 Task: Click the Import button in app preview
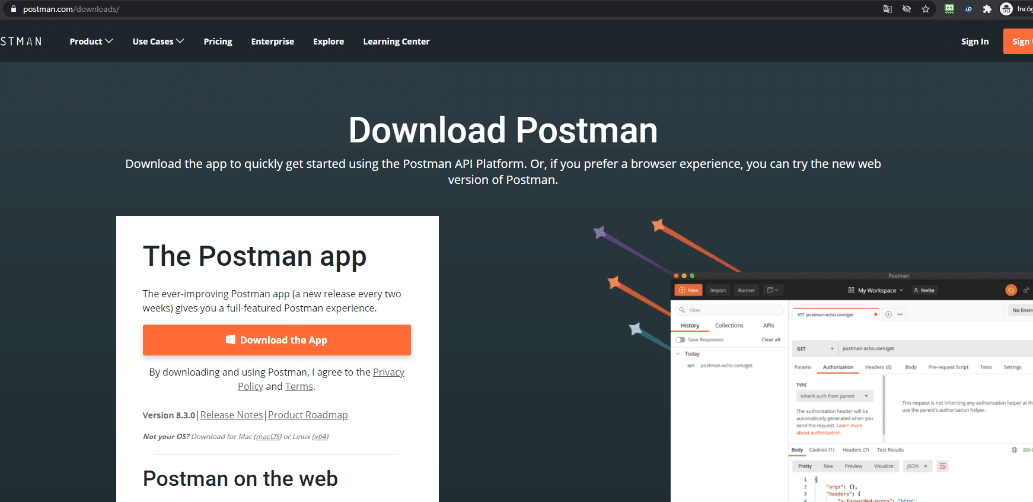click(718, 290)
